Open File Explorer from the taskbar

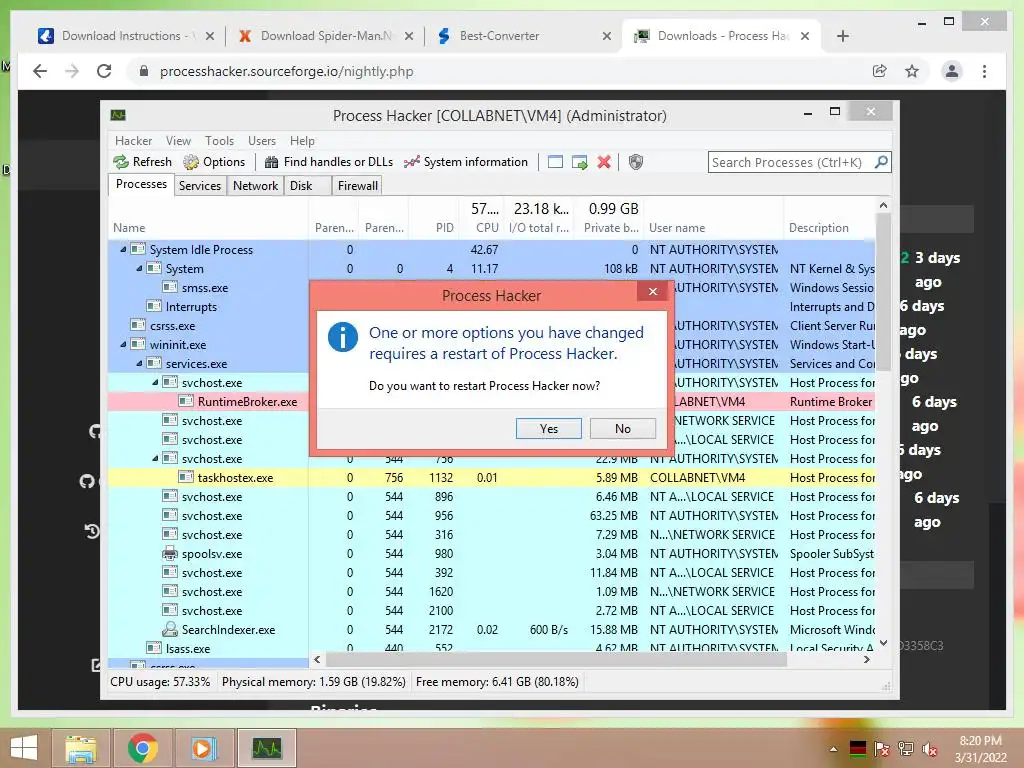coord(81,748)
